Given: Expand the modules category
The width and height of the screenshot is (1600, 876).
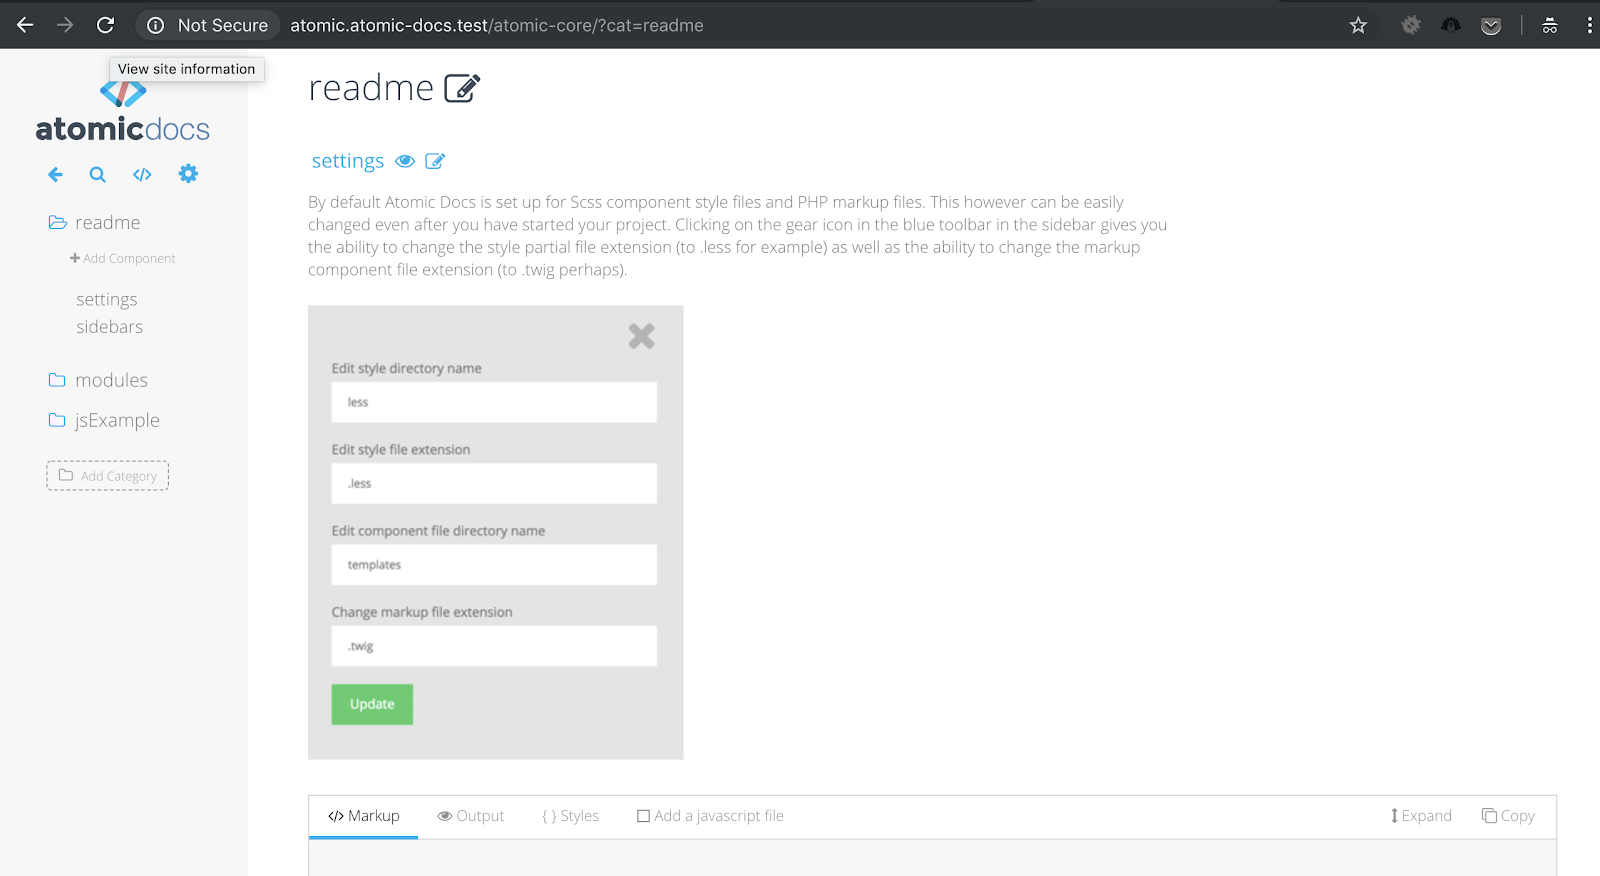Looking at the screenshot, I should [98, 380].
